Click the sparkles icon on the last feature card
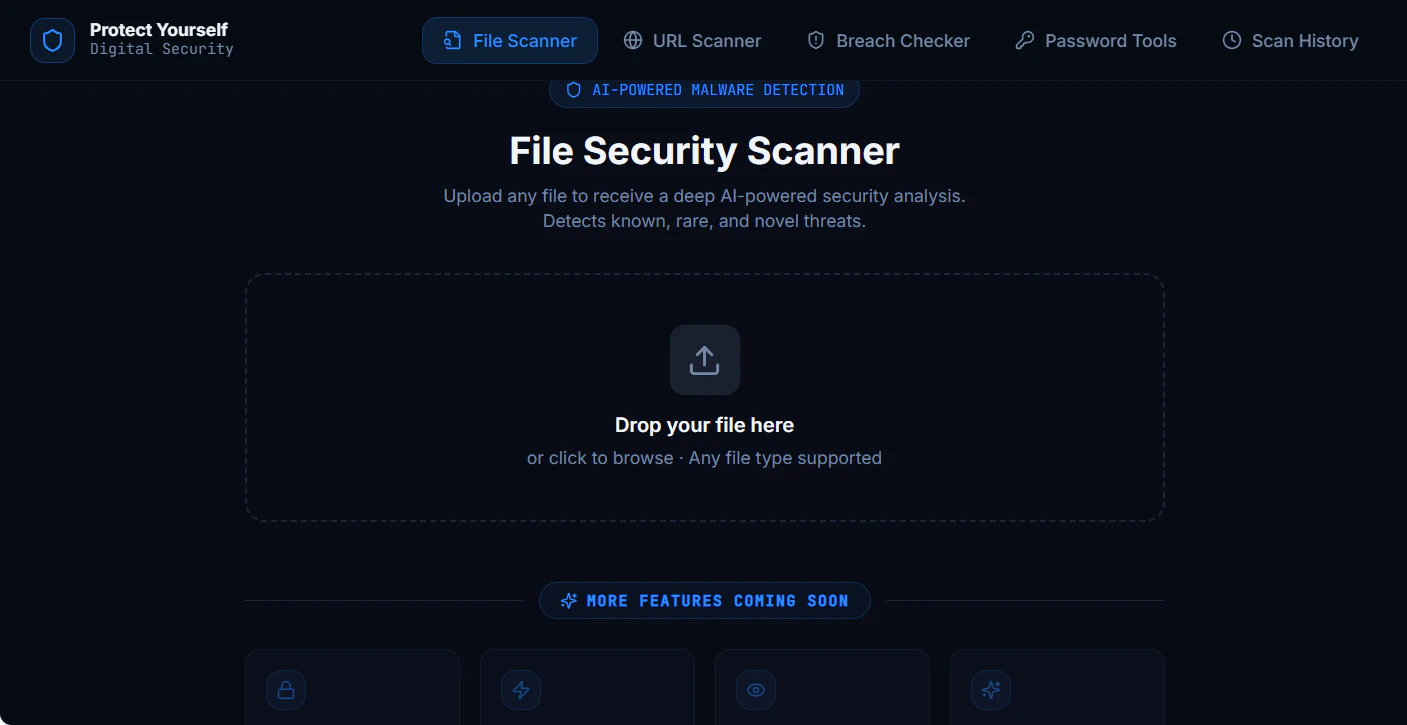Screen dimensions: 1407x725 click(x=990, y=690)
